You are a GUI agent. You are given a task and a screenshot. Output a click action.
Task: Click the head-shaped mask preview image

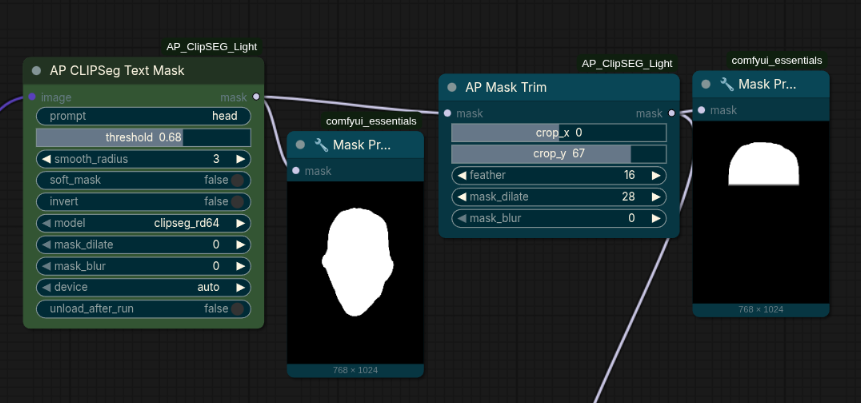tap(355, 272)
